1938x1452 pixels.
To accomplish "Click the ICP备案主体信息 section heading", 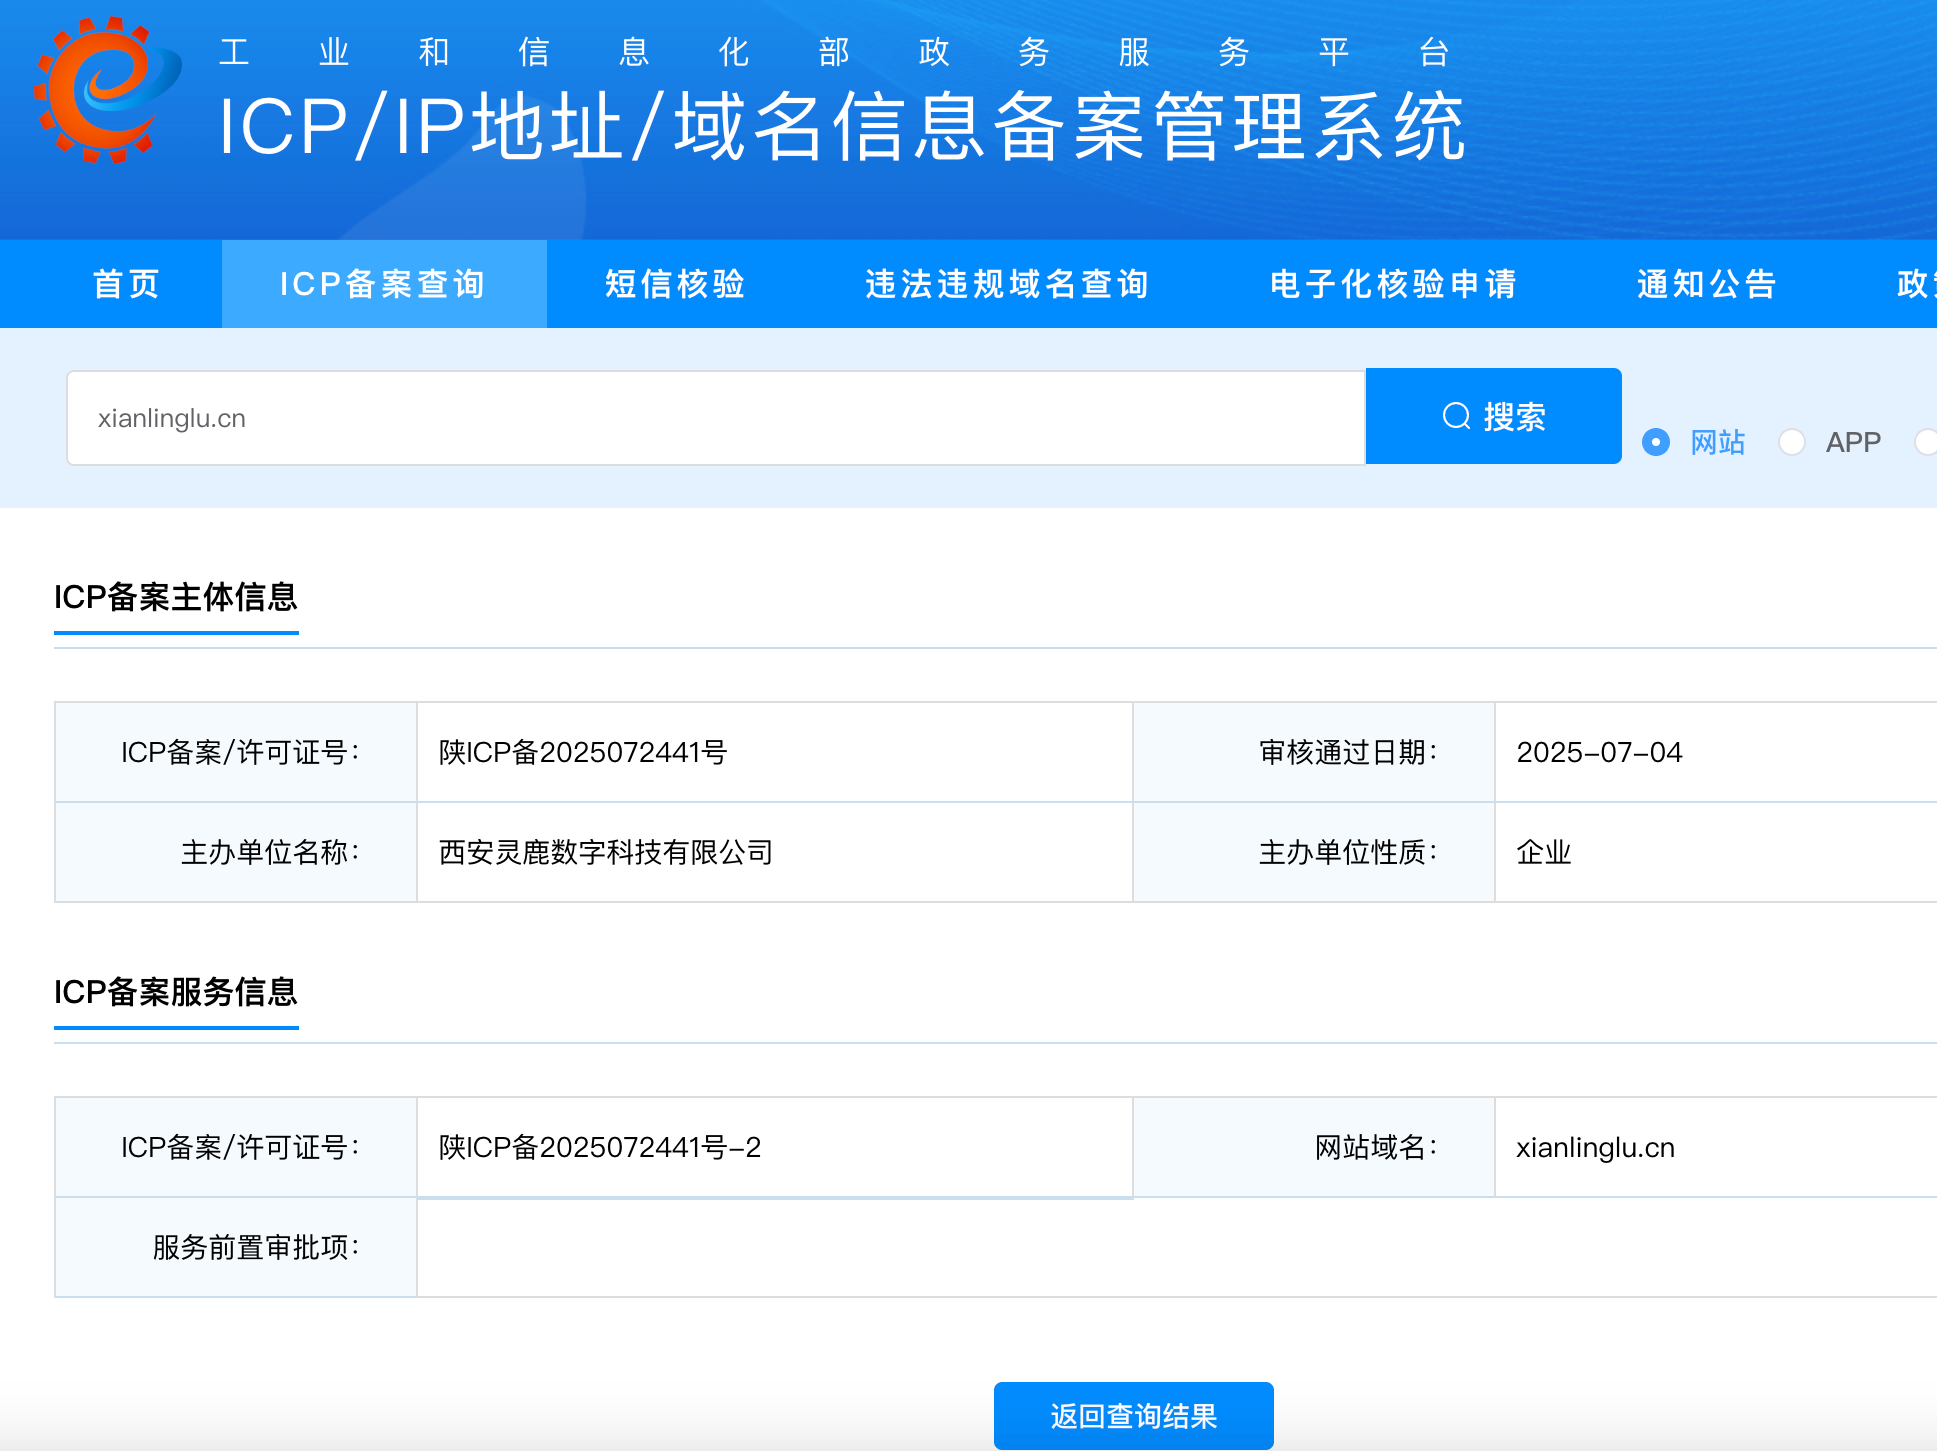I will click(176, 597).
